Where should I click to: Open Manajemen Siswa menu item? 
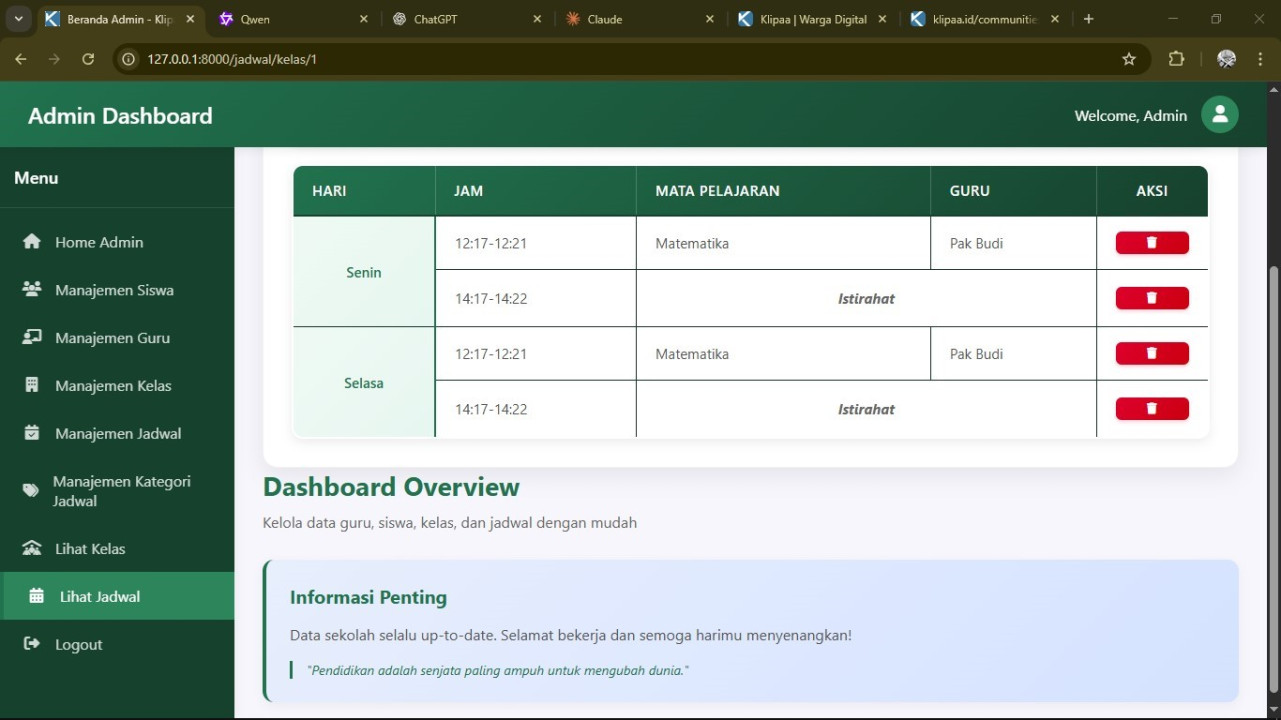point(114,290)
